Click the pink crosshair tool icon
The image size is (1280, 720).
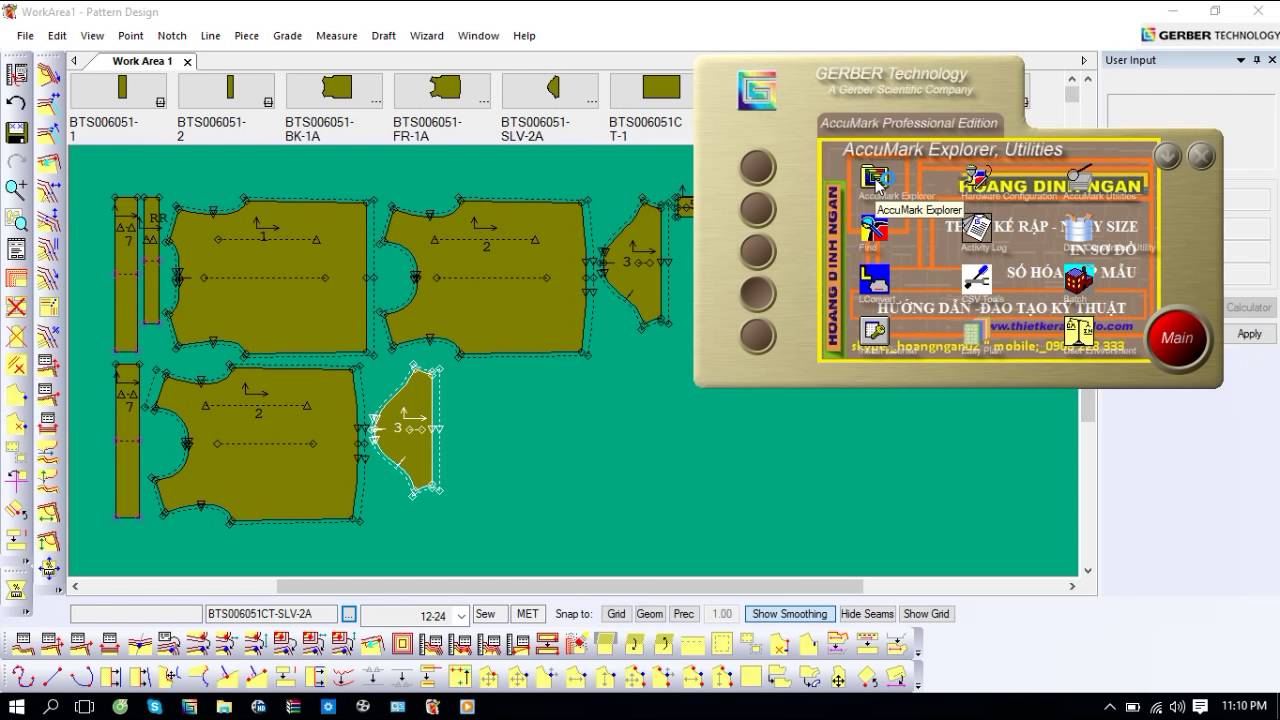coord(17,481)
